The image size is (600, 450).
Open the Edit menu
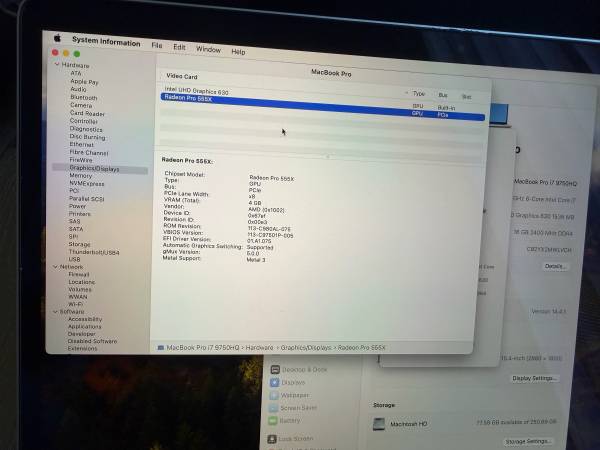pos(179,47)
